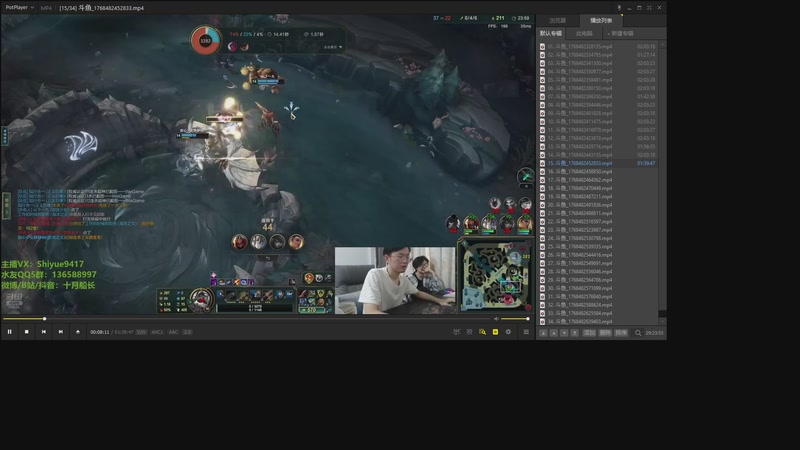The width and height of the screenshot is (800, 450).
Task: Click the first champion portrait under the countdown
Action: (x=239, y=242)
